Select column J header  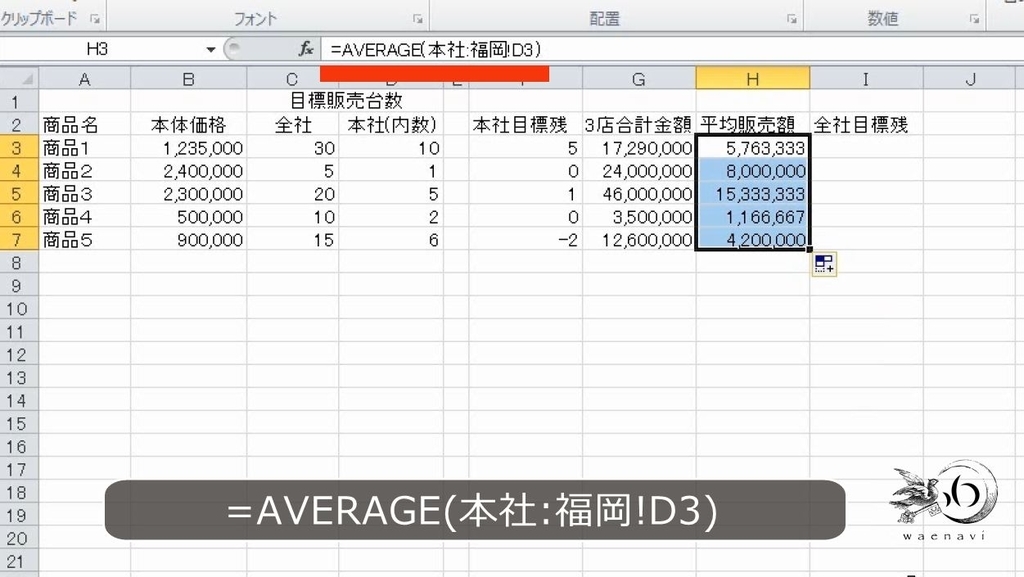coord(971,79)
